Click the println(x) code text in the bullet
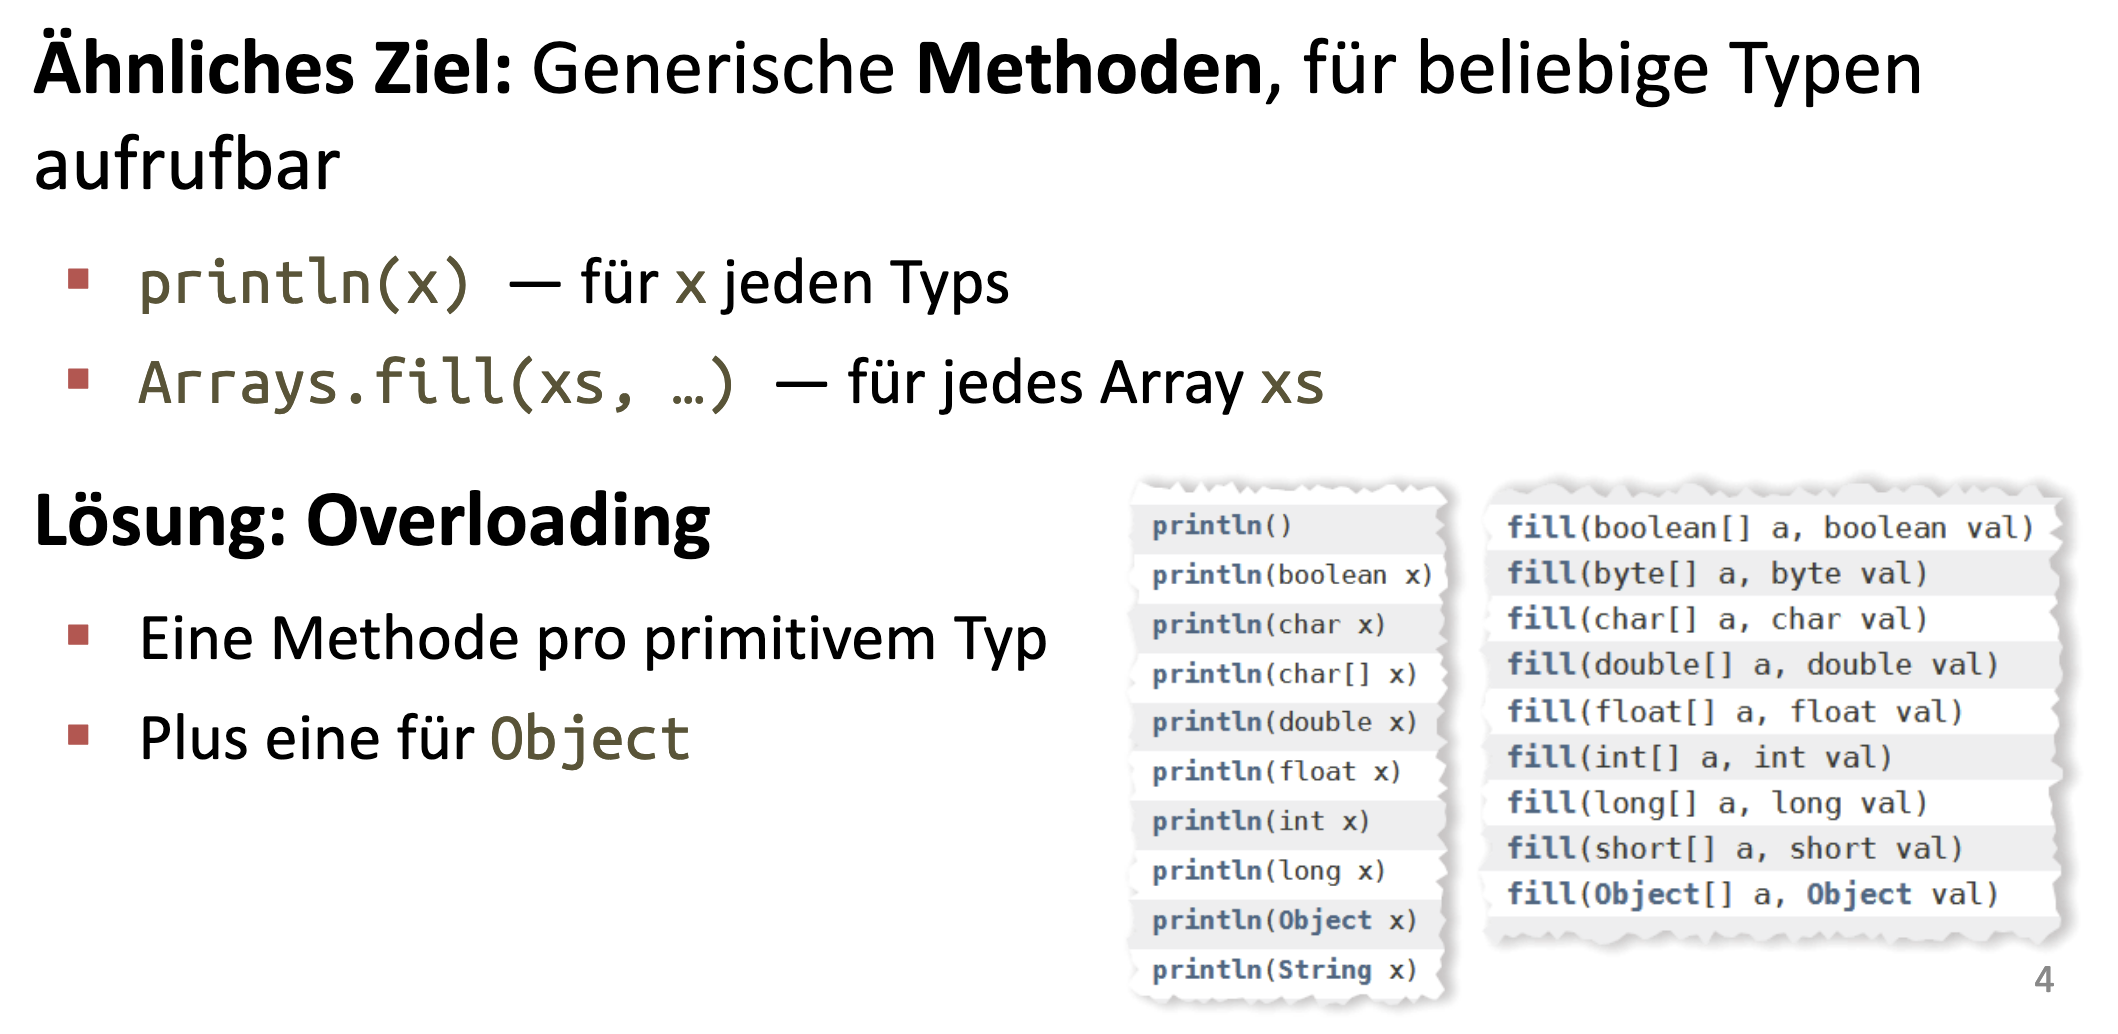 (304, 283)
